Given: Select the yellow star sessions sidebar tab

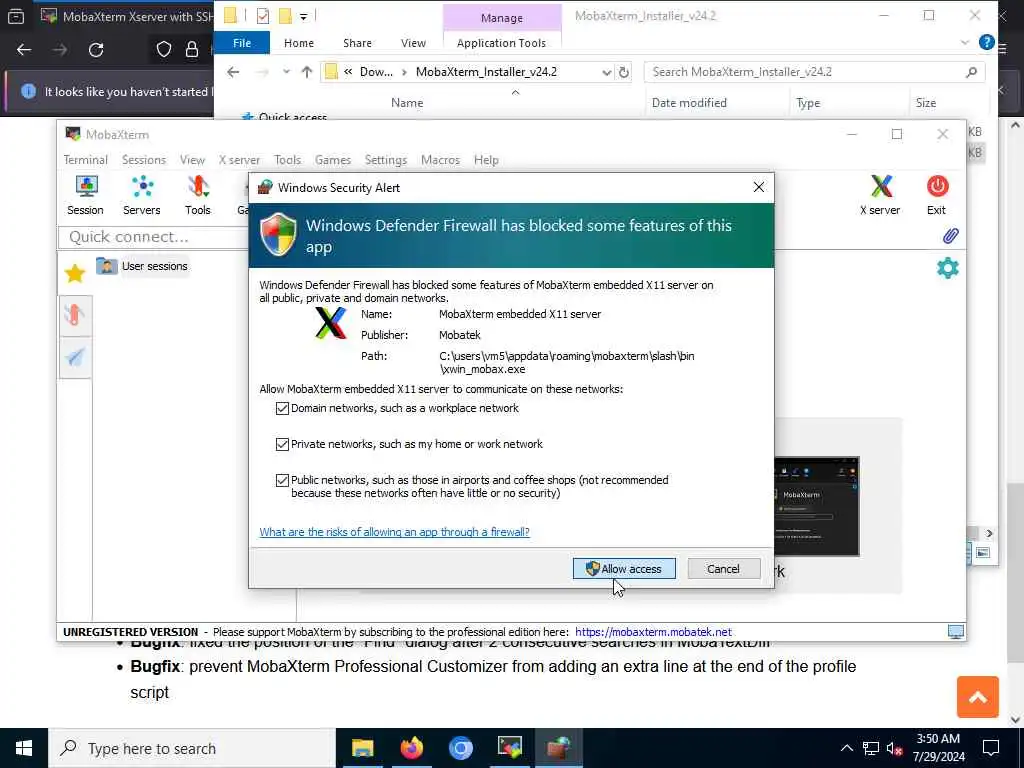Looking at the screenshot, I should [75, 273].
